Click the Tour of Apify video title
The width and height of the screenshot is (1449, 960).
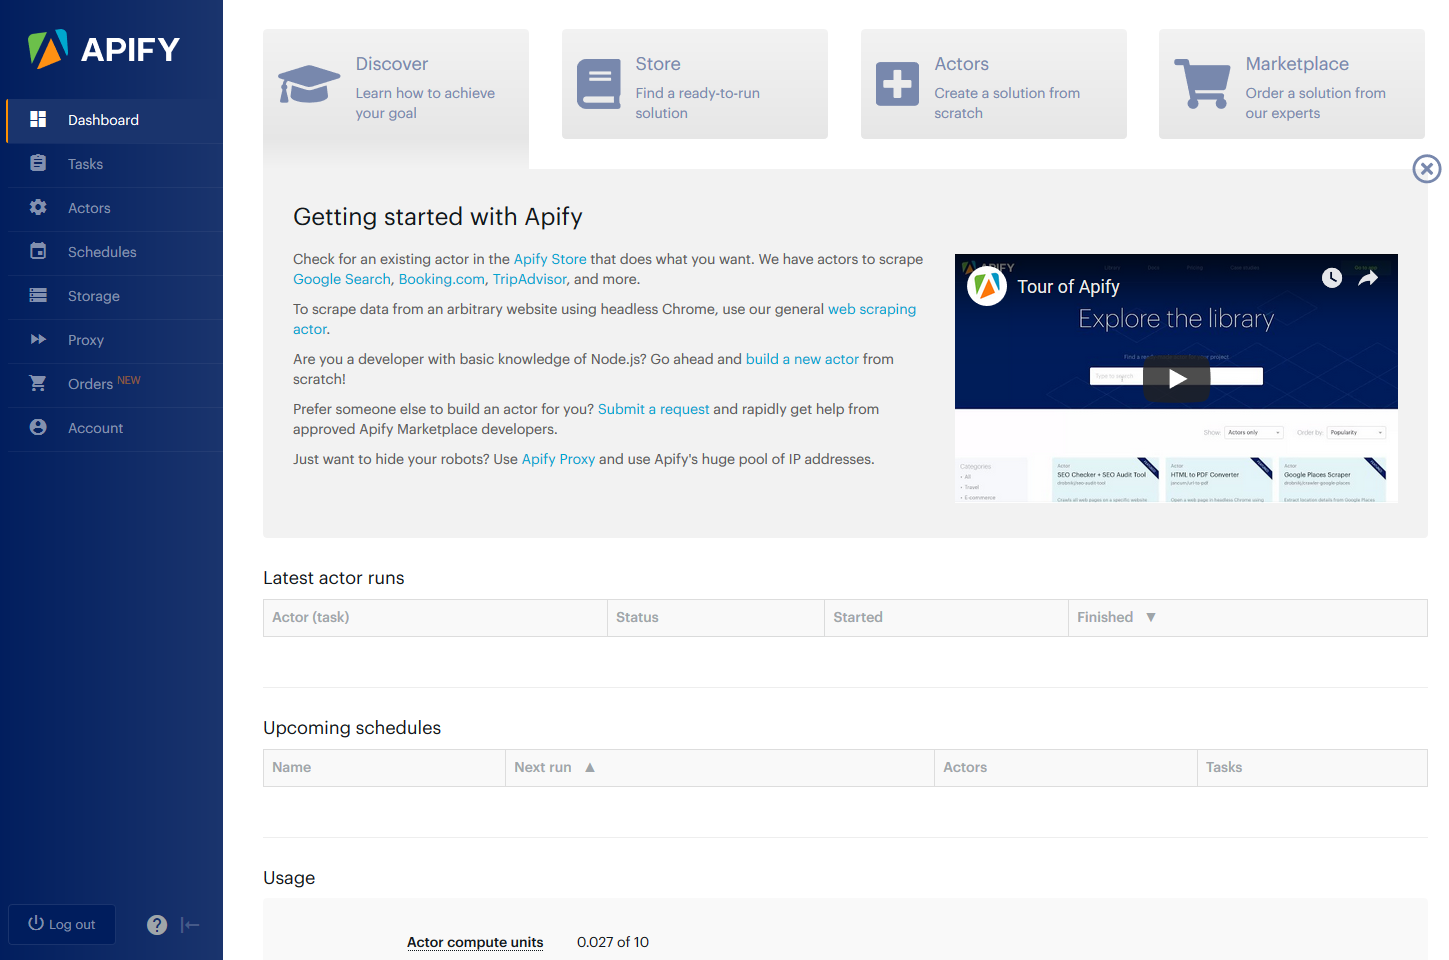point(1068,287)
